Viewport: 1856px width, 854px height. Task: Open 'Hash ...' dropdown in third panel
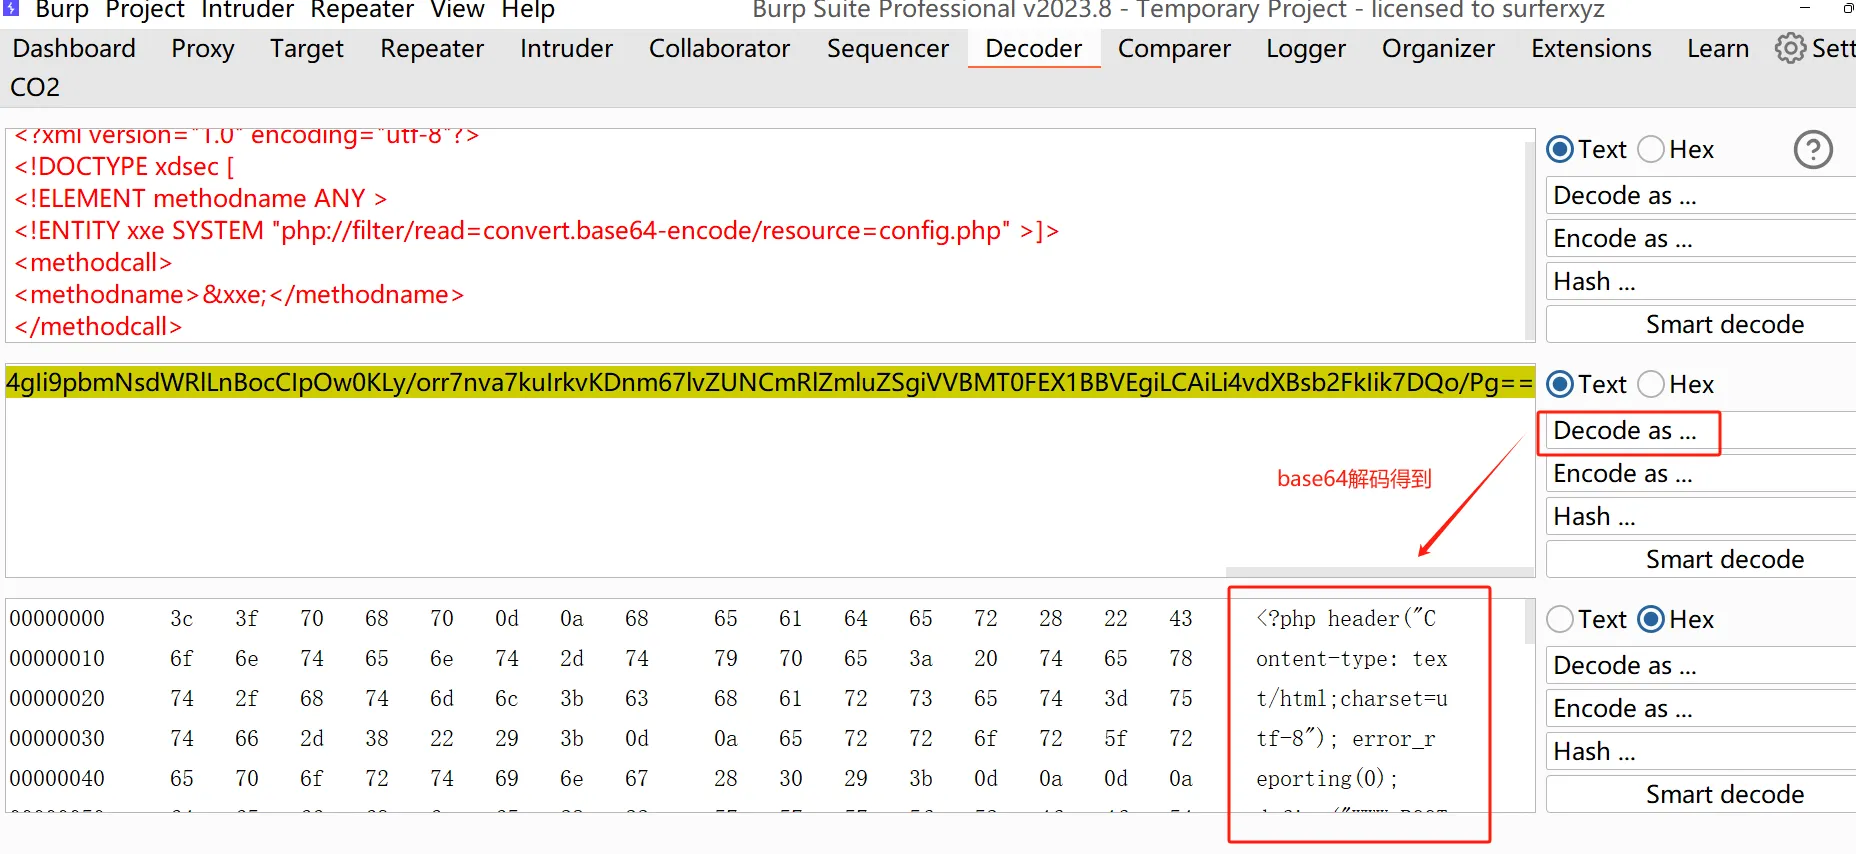point(1701,752)
